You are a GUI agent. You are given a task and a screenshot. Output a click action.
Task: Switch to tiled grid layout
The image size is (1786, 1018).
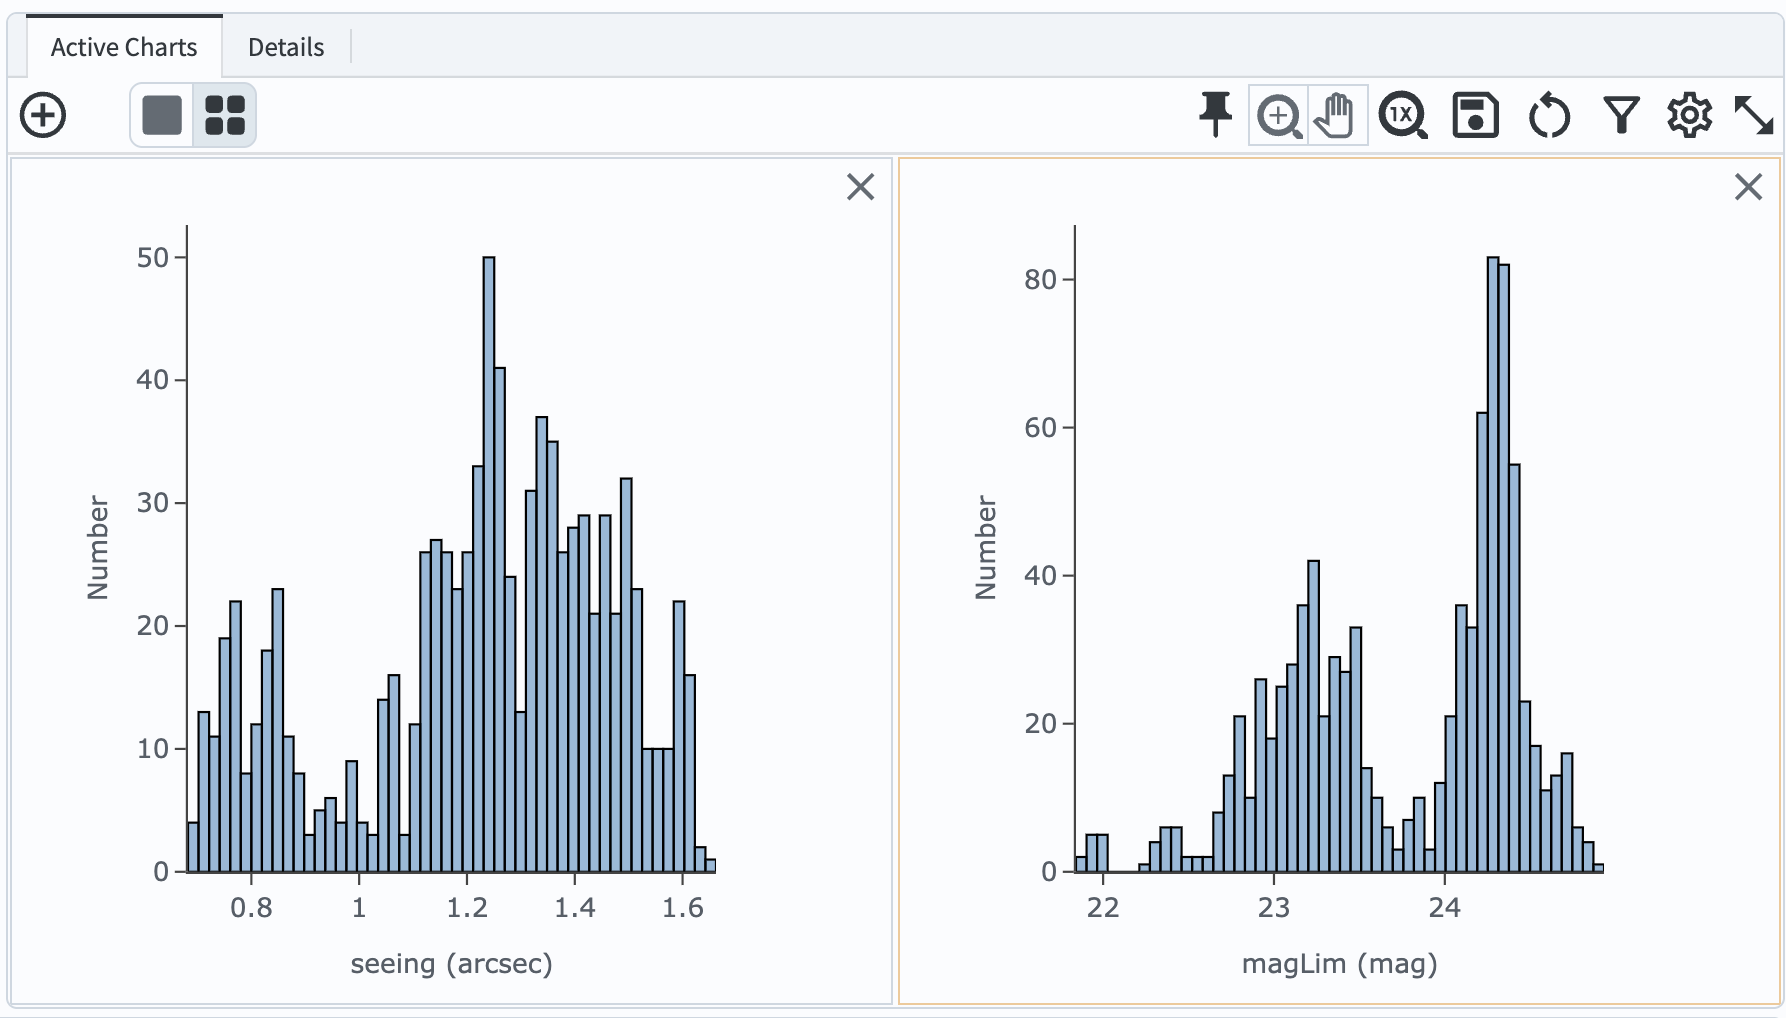[224, 115]
